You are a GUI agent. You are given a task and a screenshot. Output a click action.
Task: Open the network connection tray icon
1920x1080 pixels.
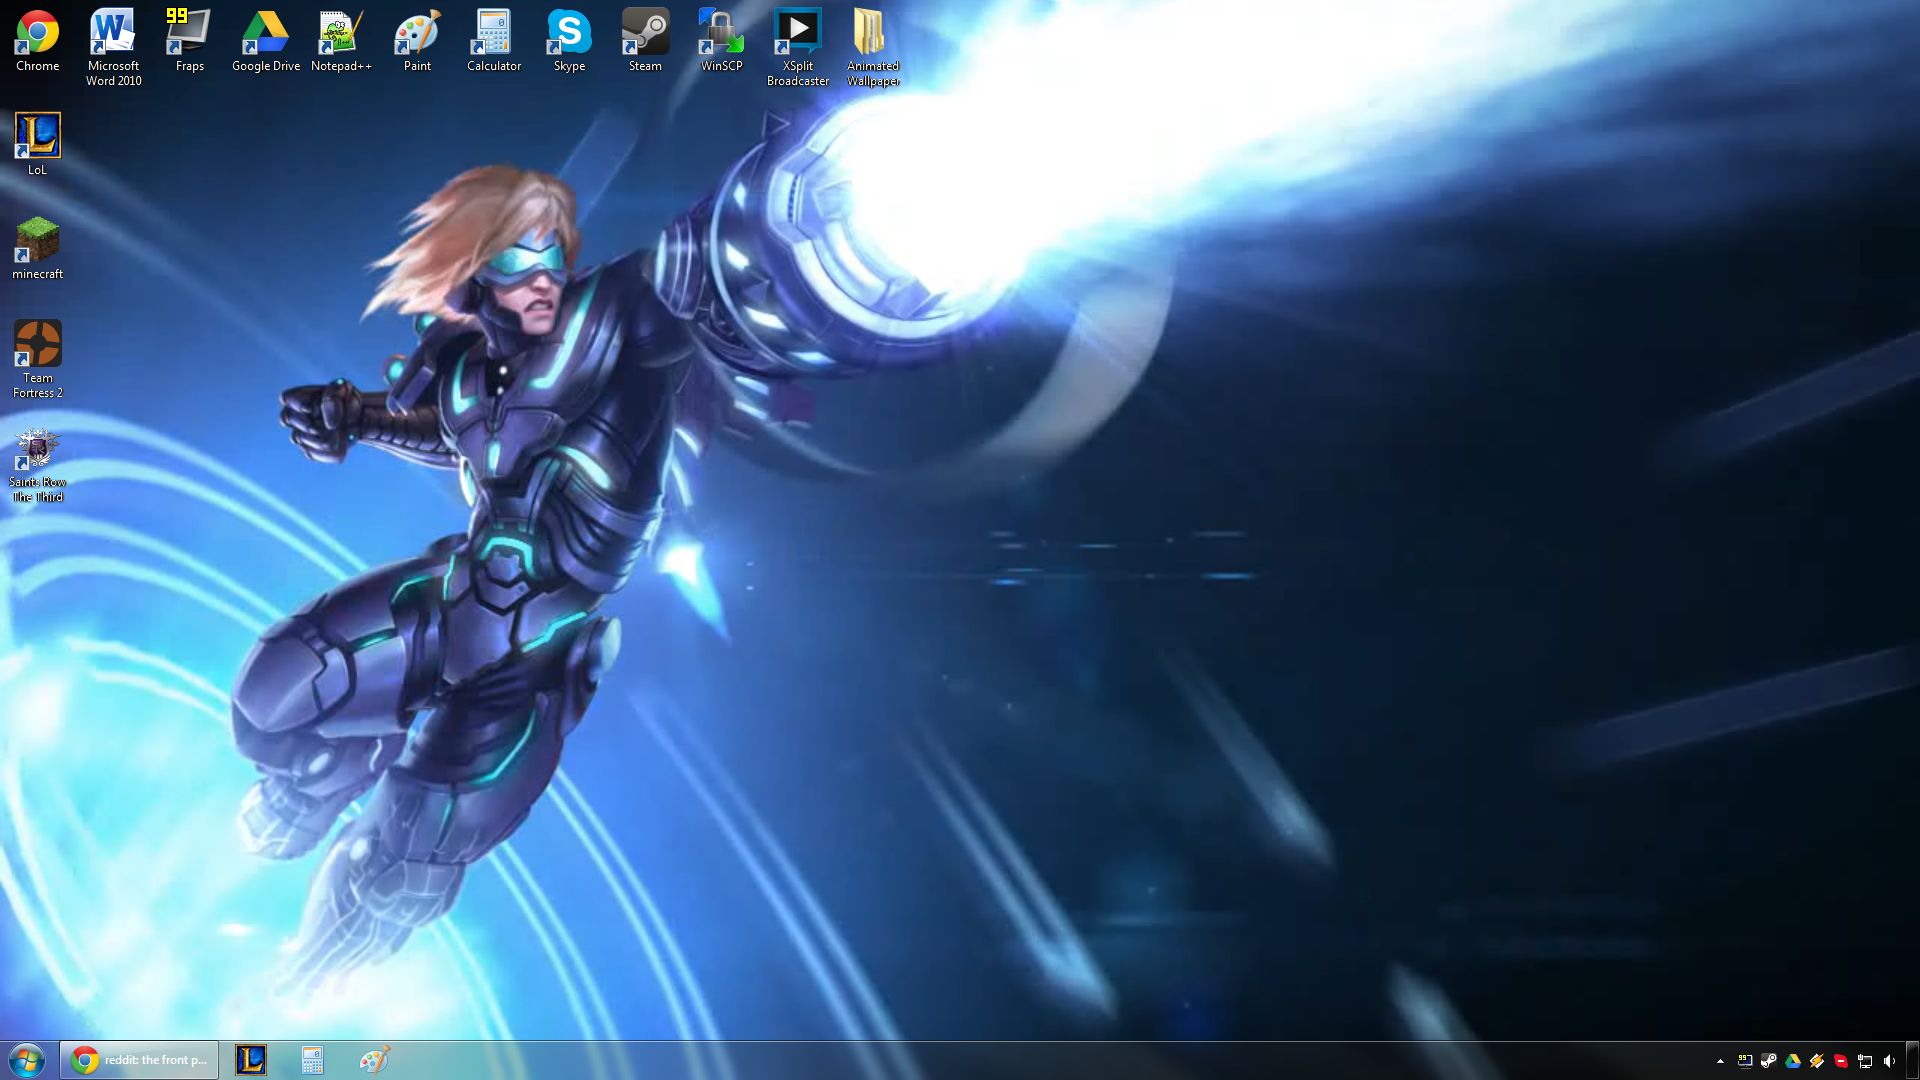[x=1865, y=1061]
